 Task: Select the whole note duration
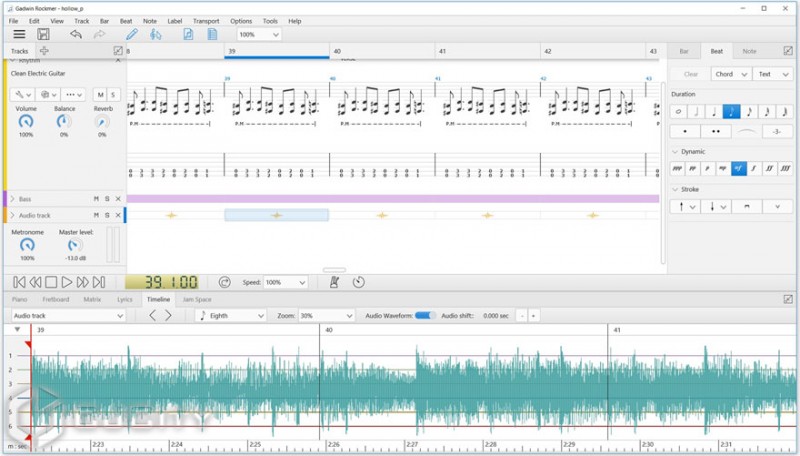[680, 111]
